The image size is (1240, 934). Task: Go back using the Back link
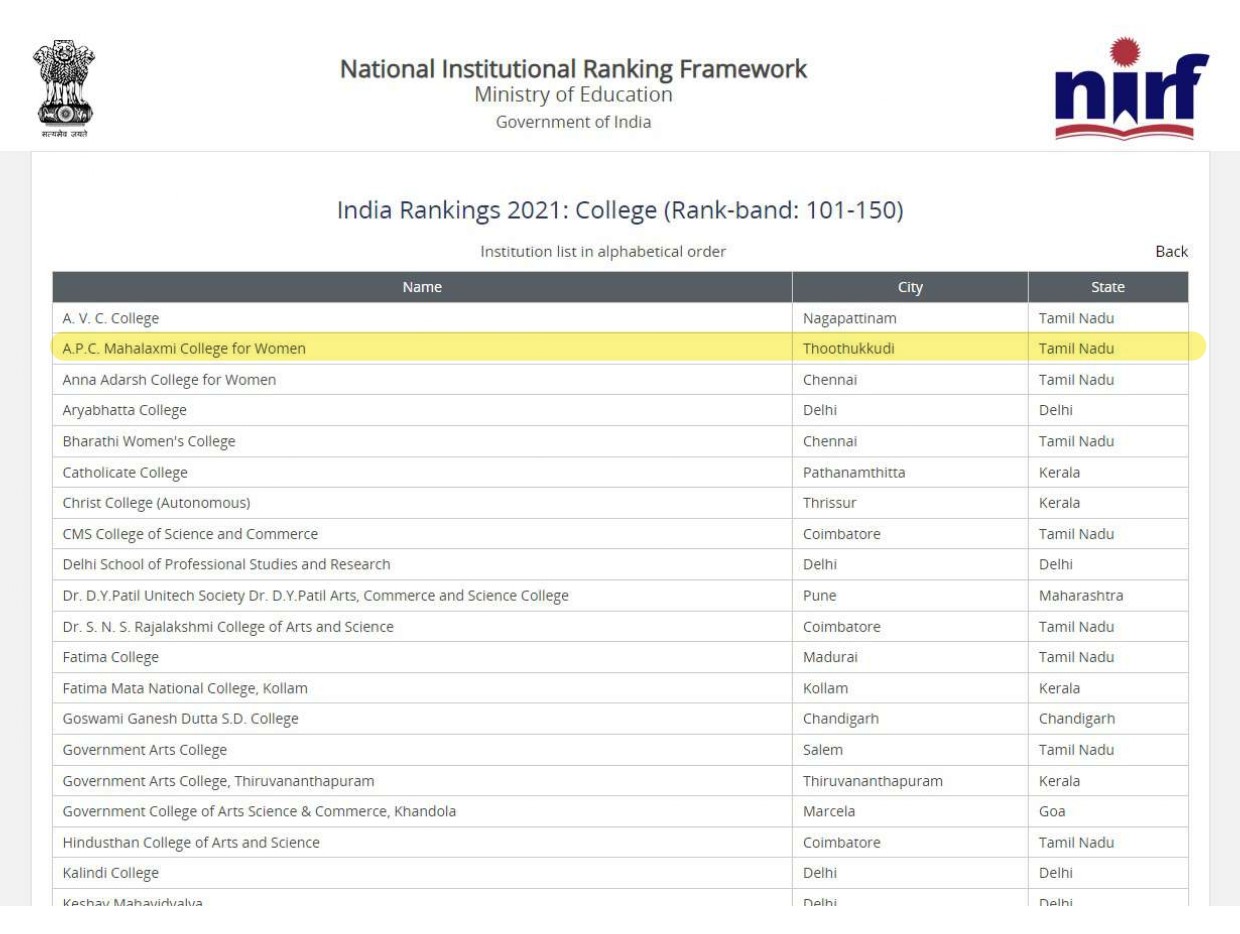click(x=1171, y=252)
